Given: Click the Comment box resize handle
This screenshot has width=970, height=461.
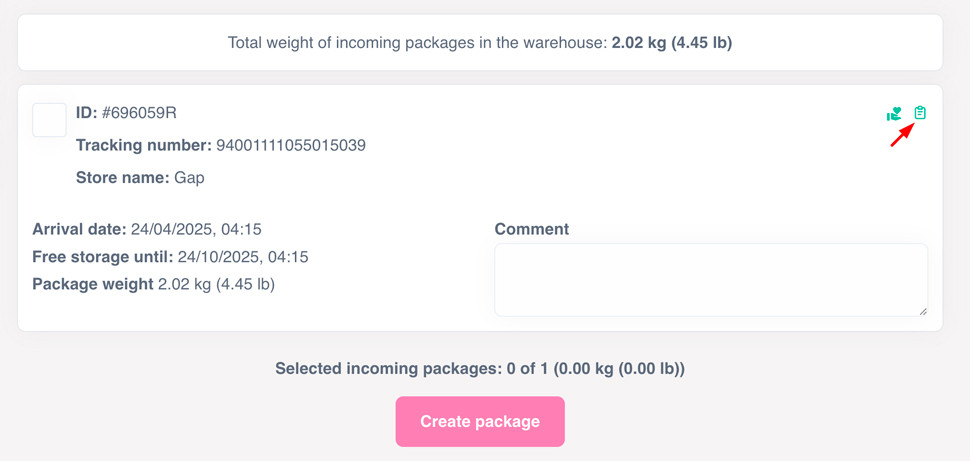Looking at the screenshot, I should (x=922, y=311).
